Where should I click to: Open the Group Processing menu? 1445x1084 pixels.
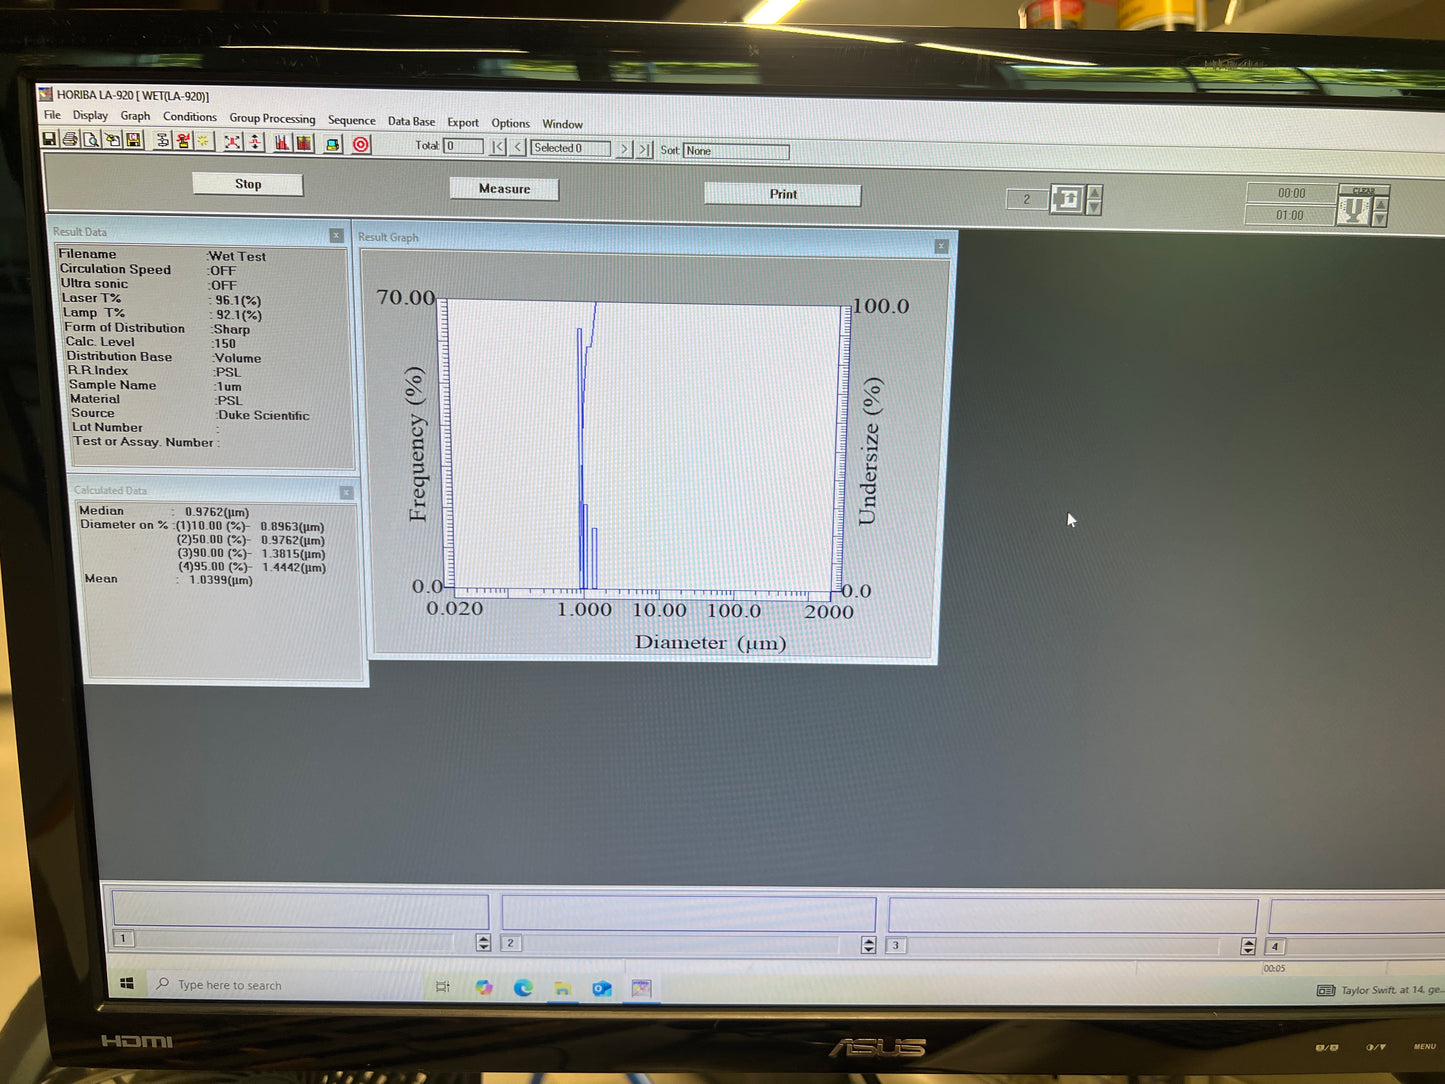pos(272,119)
